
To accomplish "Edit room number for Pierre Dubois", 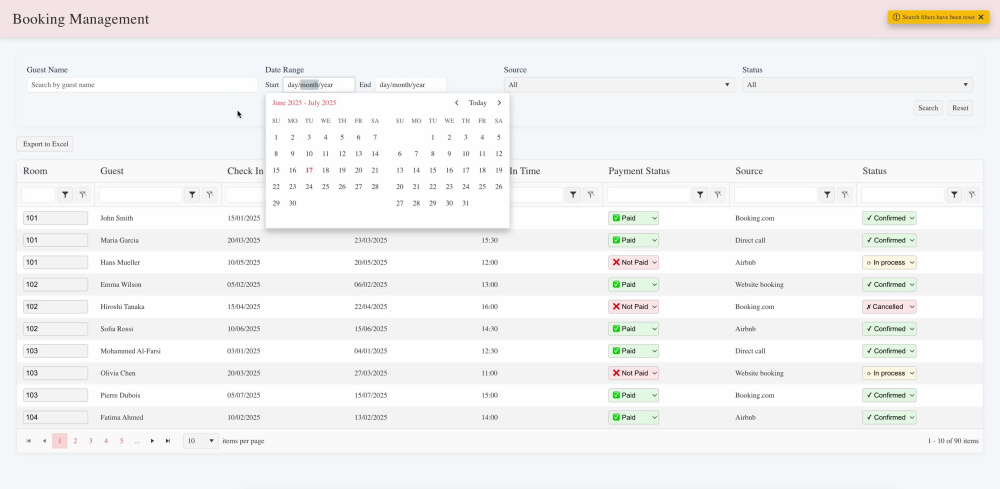I will [55, 395].
